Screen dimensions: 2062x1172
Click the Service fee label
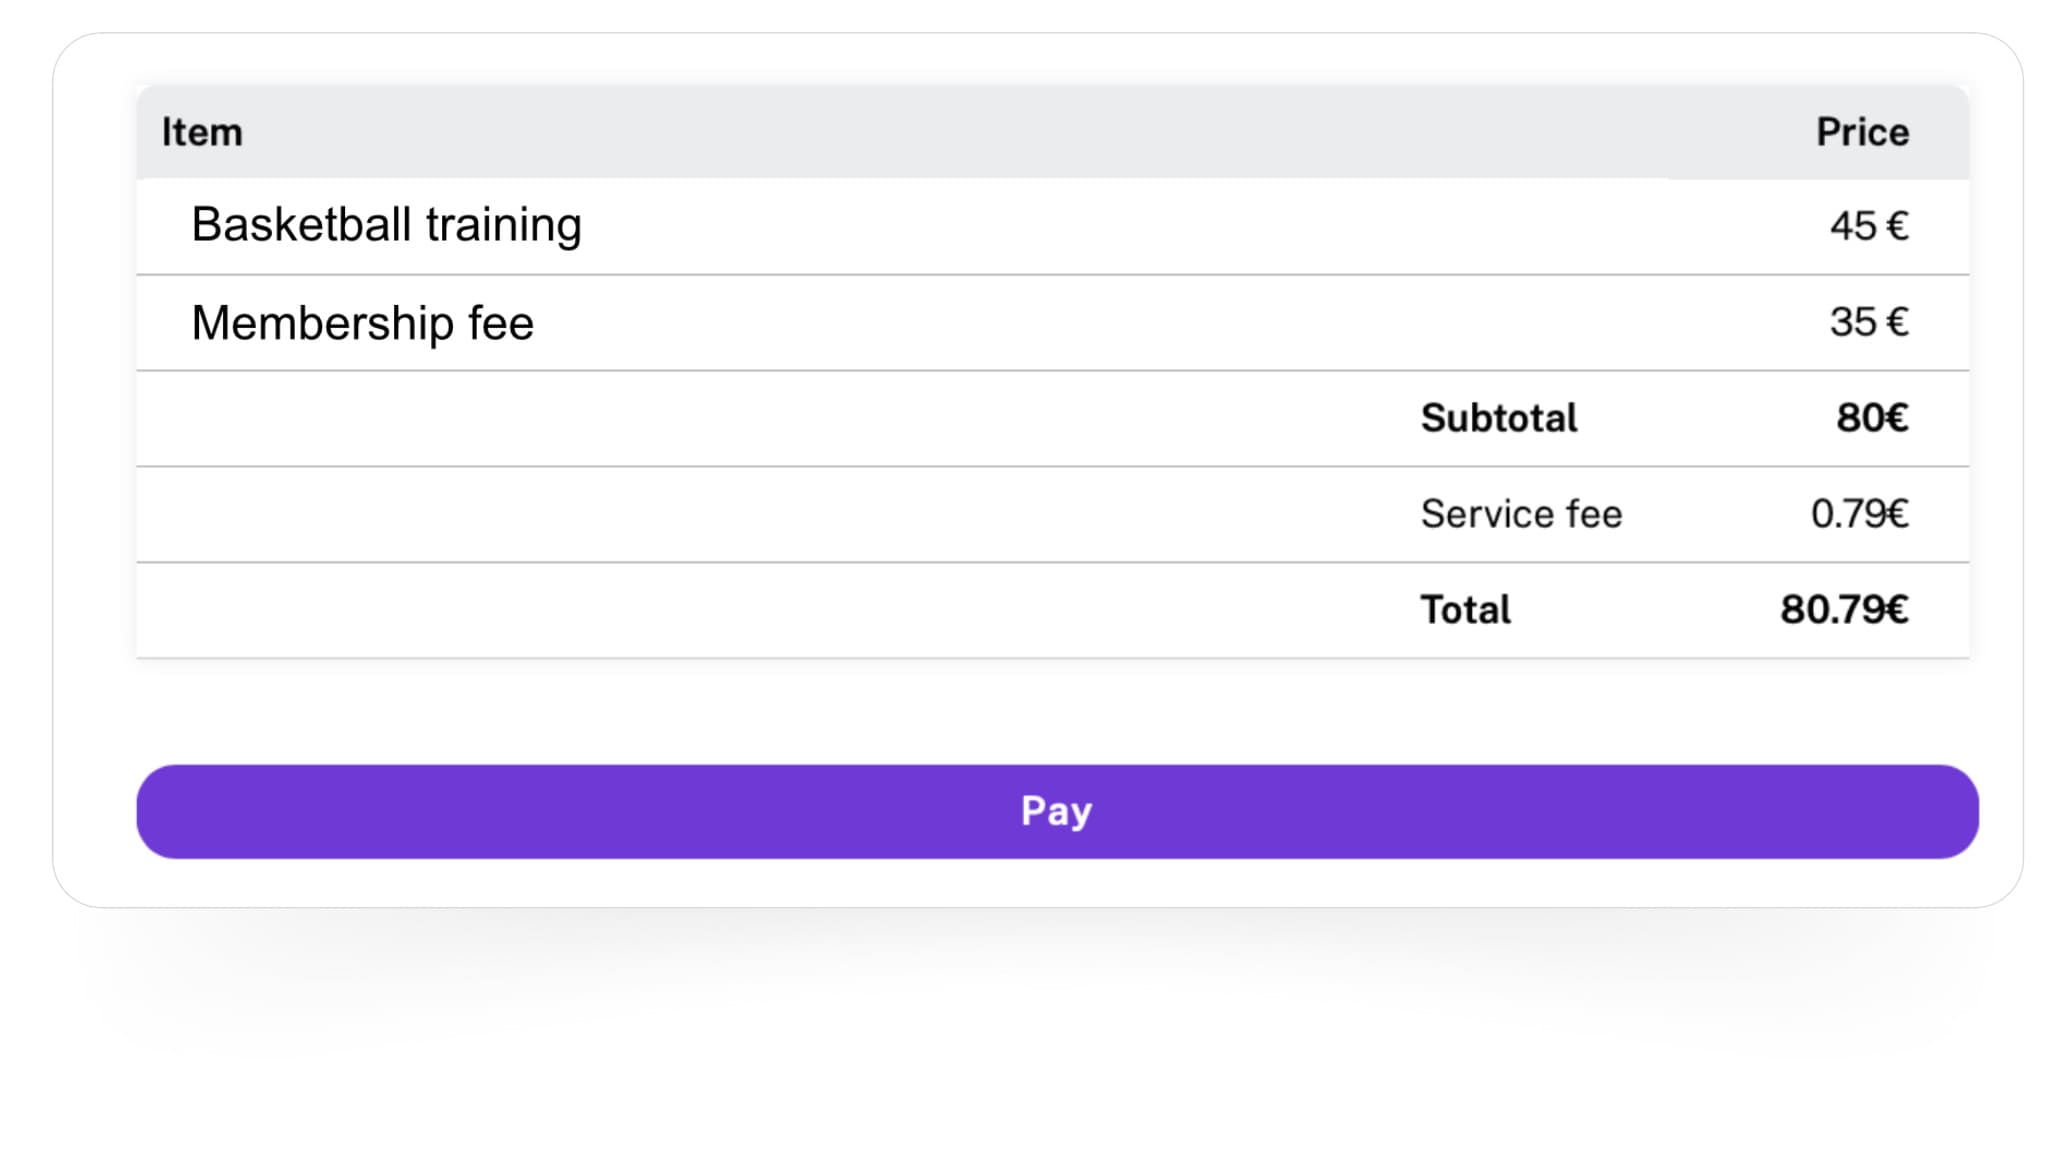pyautogui.click(x=1521, y=513)
